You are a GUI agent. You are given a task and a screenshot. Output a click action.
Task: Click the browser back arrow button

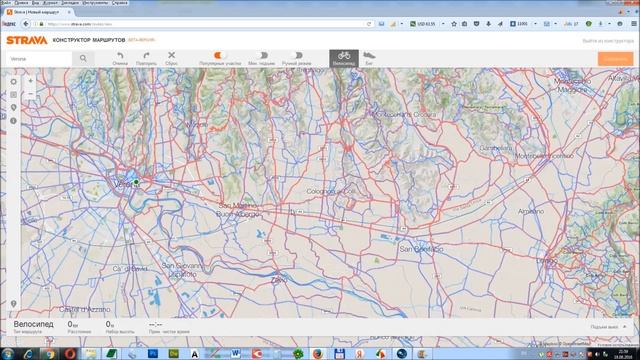coord(26,24)
